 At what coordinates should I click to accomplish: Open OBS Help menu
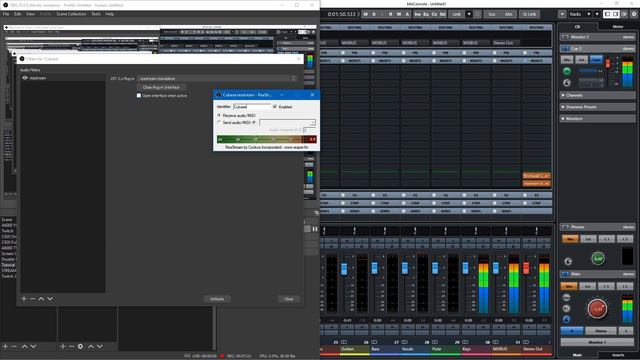[x=109, y=14]
